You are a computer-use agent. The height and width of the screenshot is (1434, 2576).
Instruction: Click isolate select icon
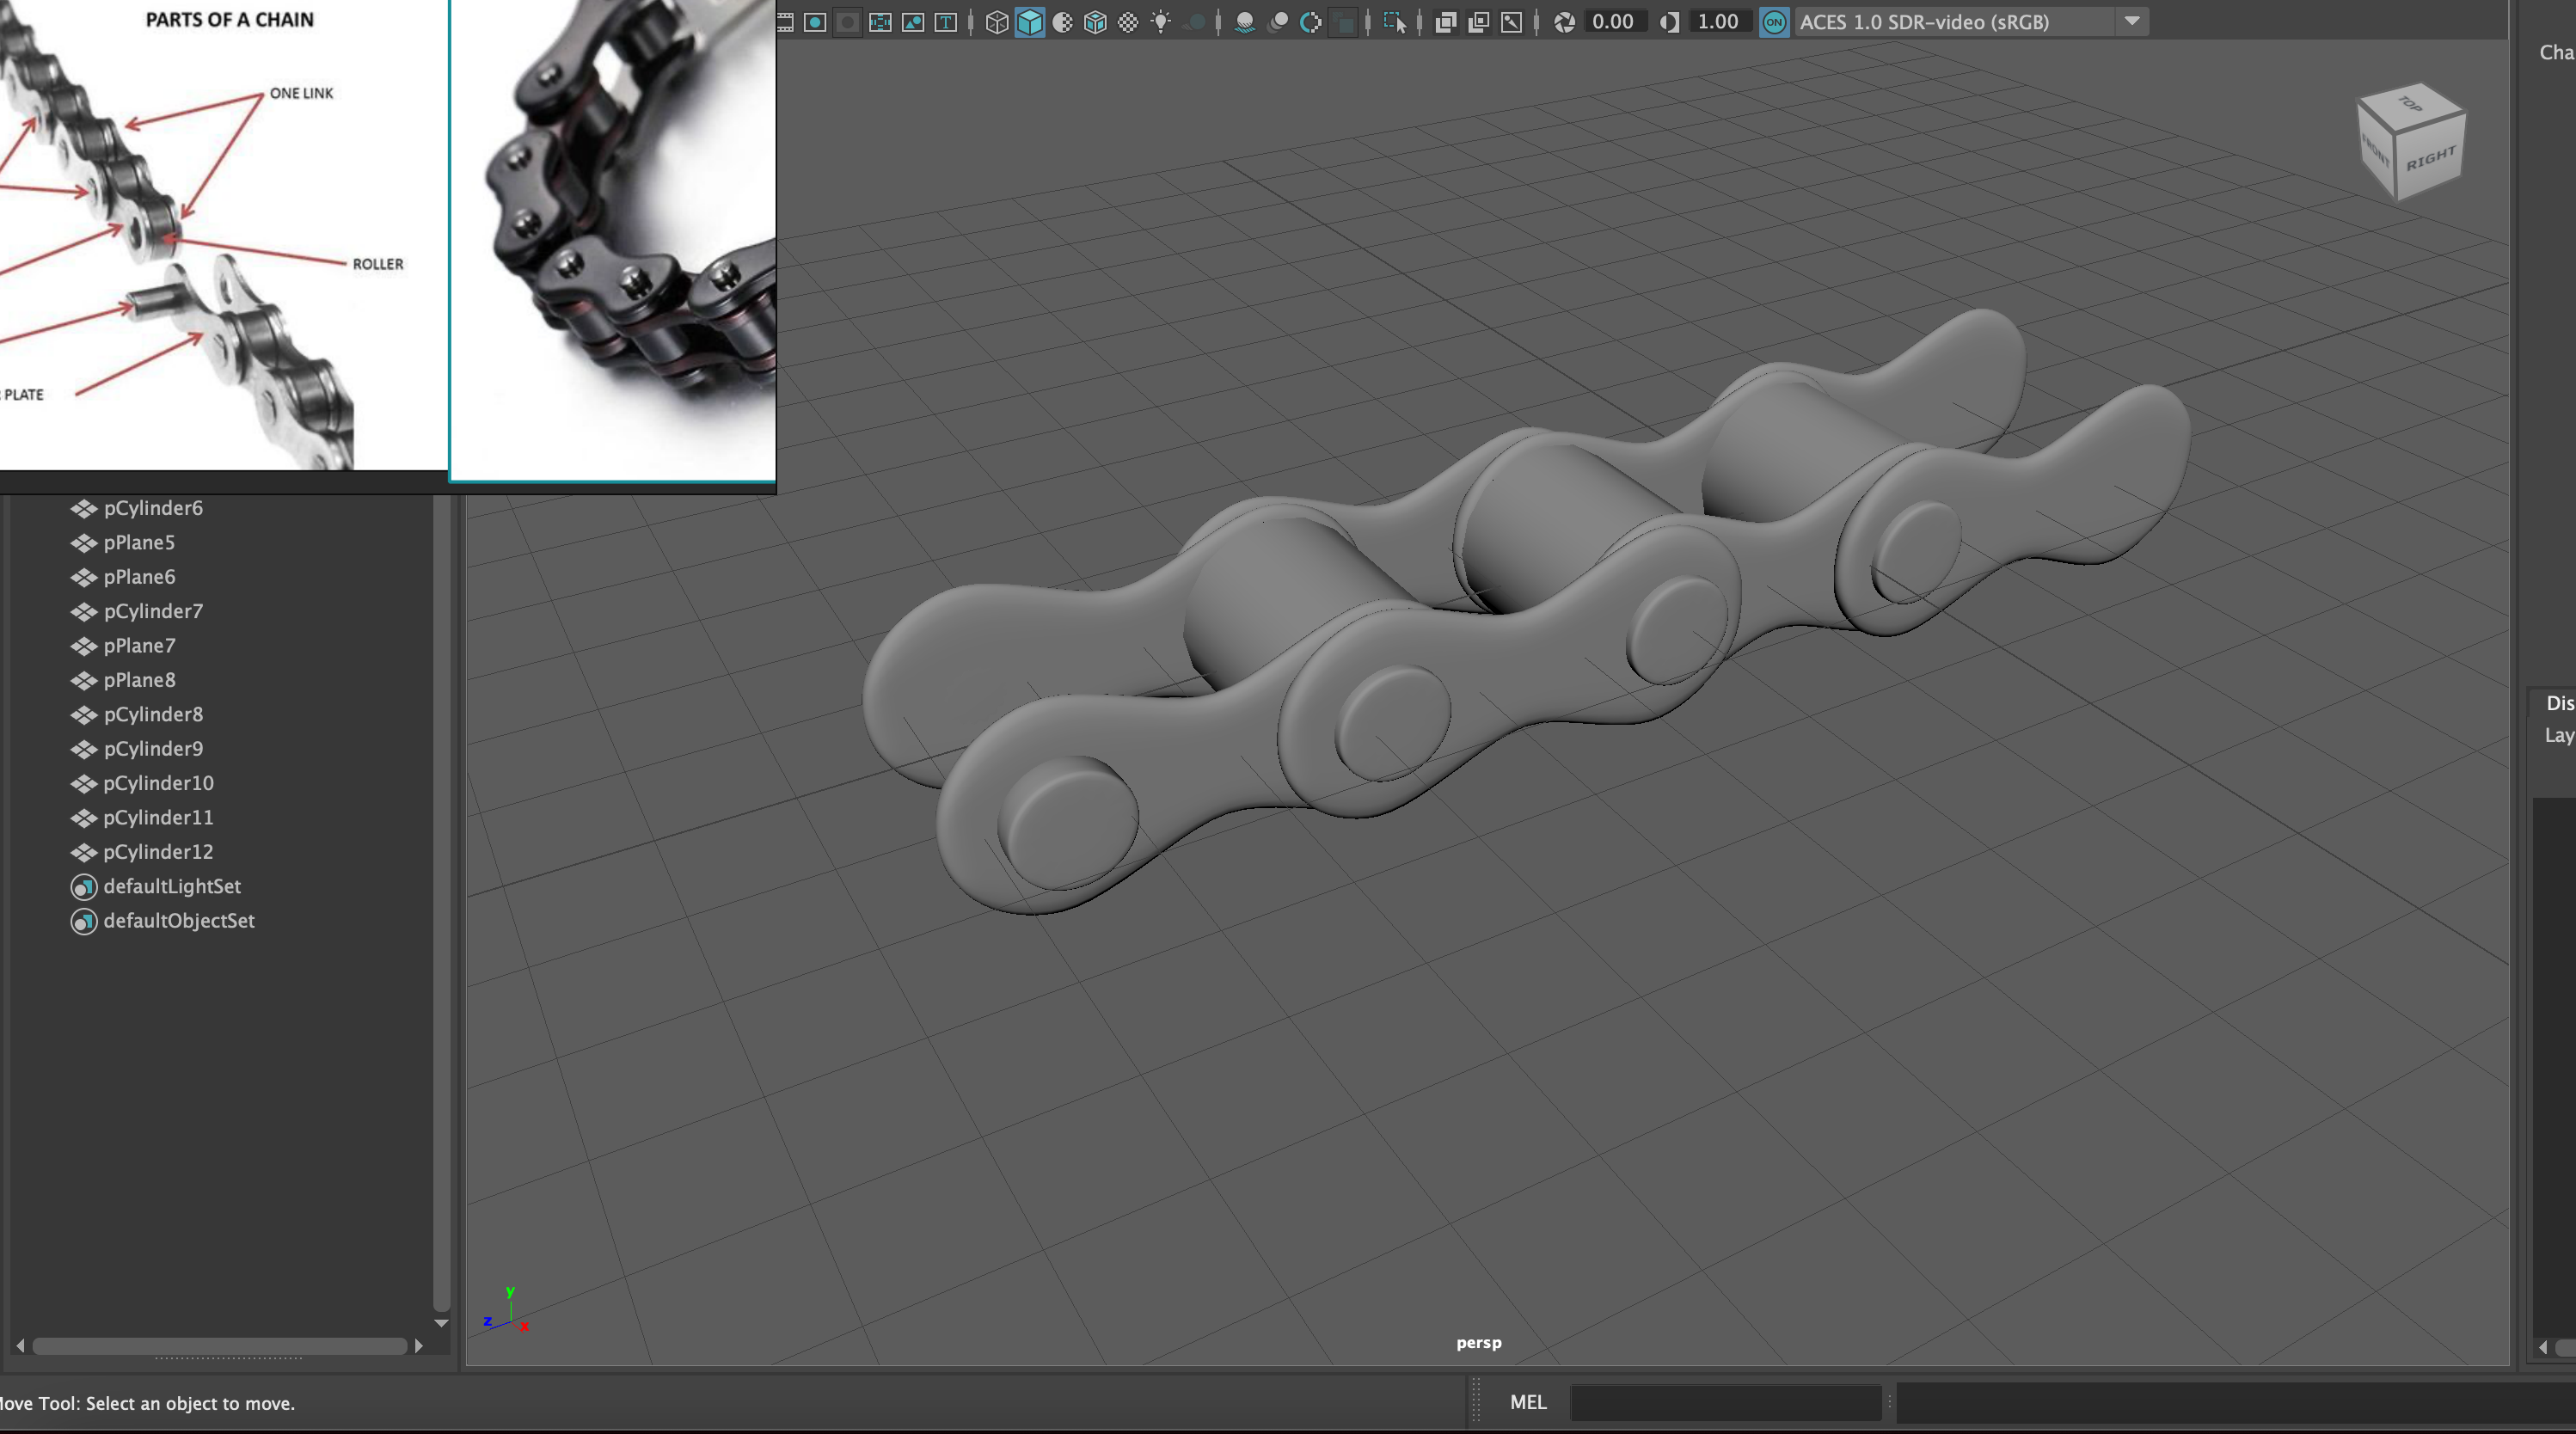[x=1395, y=22]
